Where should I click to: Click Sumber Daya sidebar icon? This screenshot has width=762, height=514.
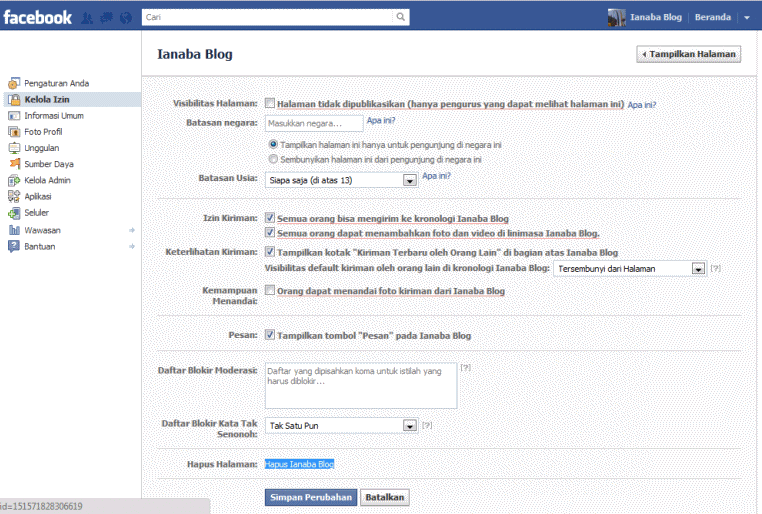15,164
